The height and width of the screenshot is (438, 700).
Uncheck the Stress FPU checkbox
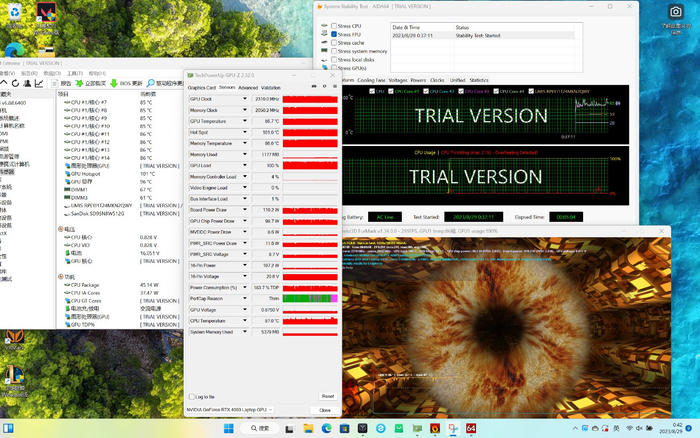pyautogui.click(x=335, y=34)
